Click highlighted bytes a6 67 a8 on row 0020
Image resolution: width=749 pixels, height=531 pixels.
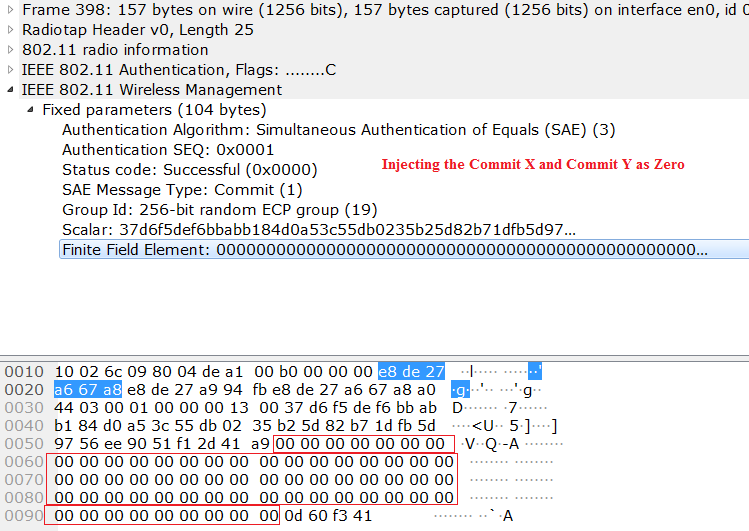coord(88,390)
